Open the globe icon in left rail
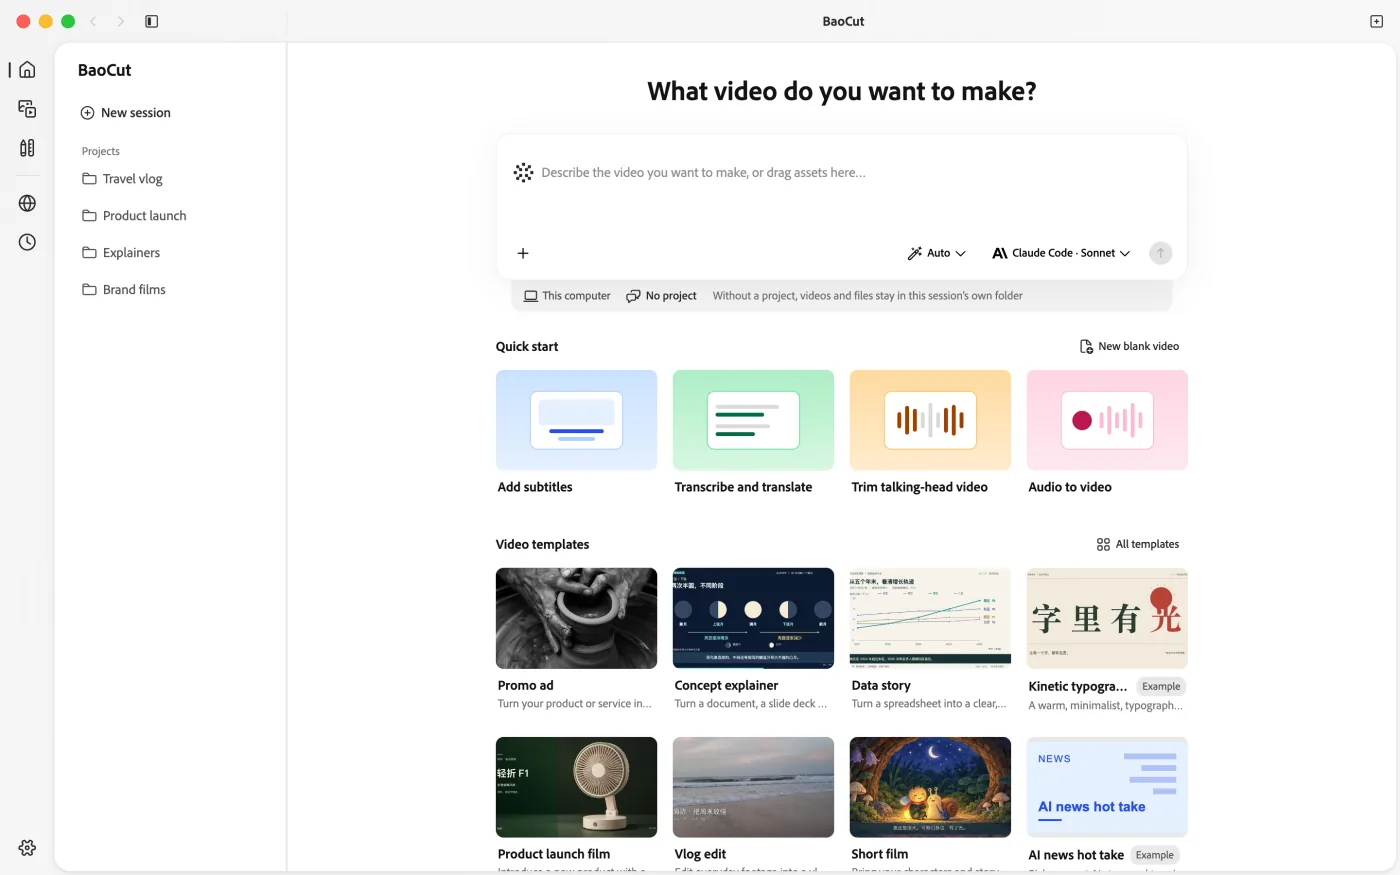 click(x=27, y=203)
